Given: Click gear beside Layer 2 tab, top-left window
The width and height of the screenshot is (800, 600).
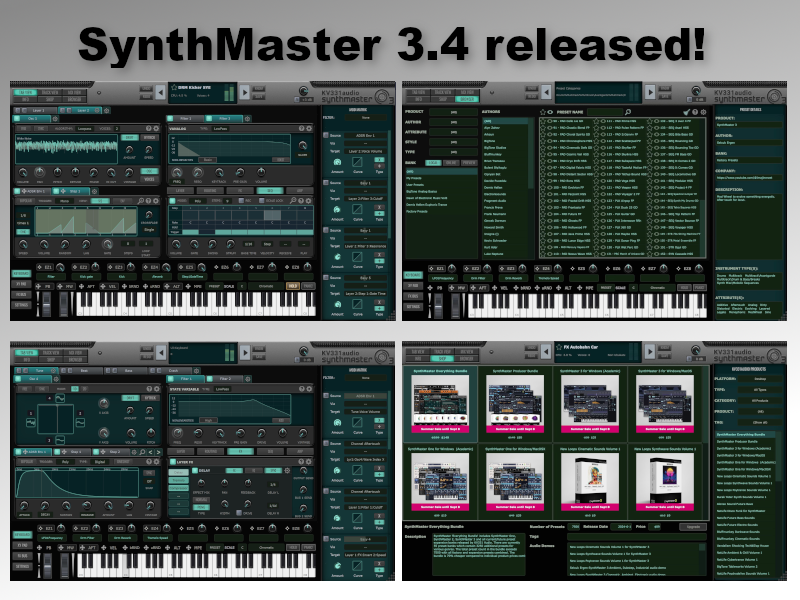Looking at the screenshot, I should coord(107,110).
